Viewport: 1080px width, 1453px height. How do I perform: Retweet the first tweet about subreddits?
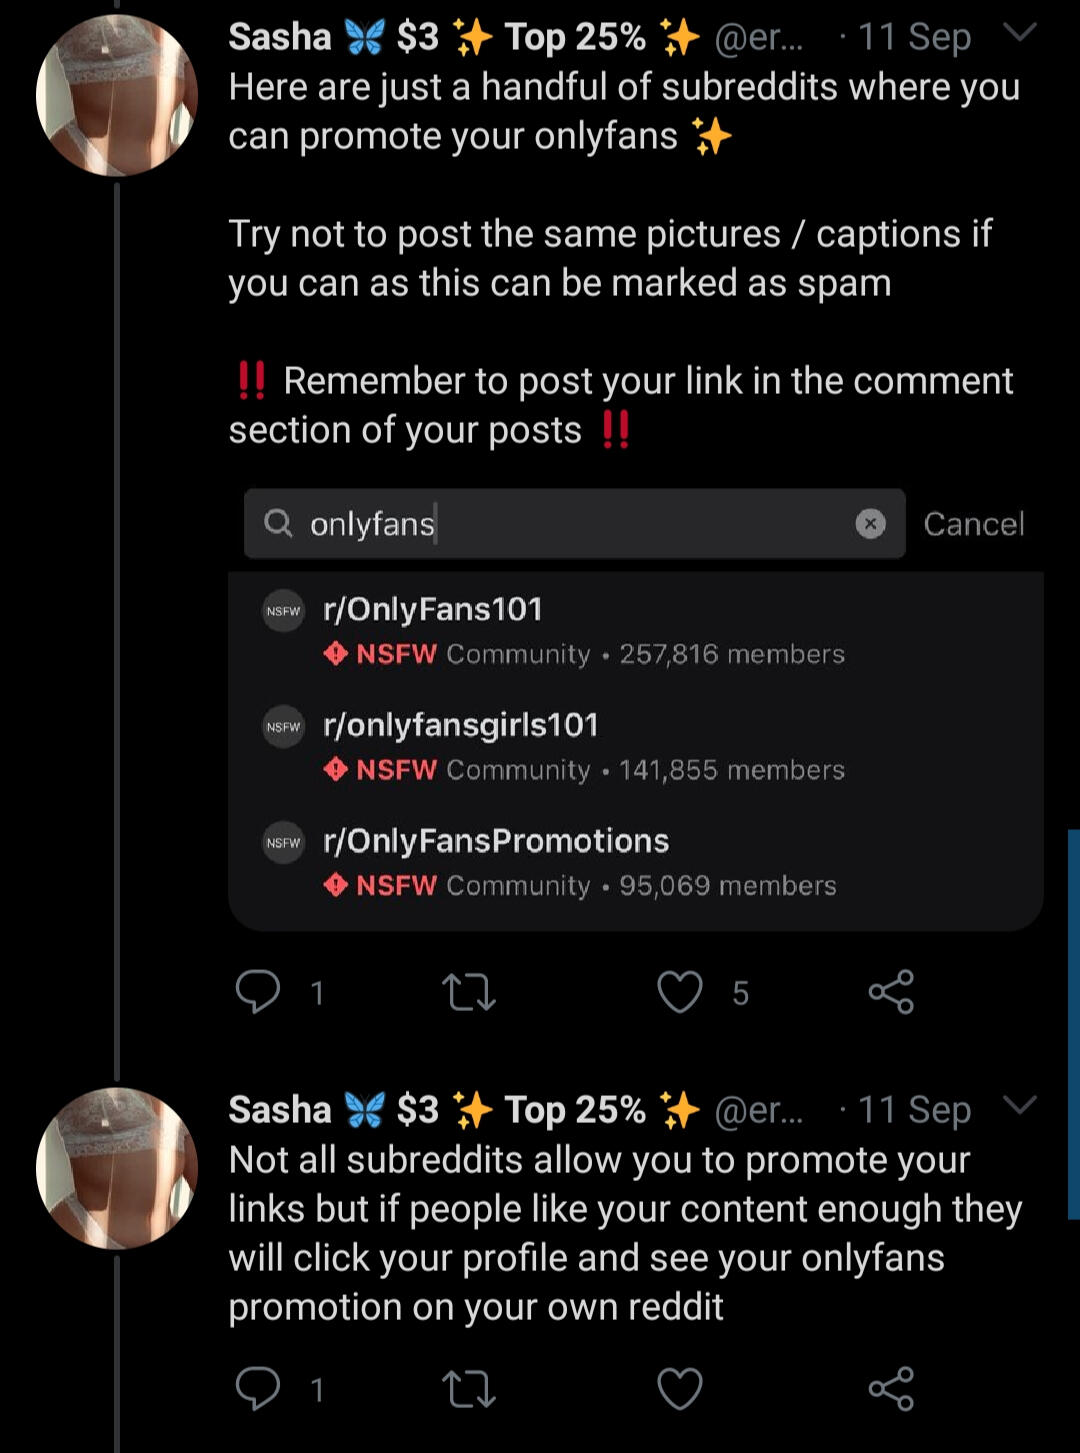468,992
